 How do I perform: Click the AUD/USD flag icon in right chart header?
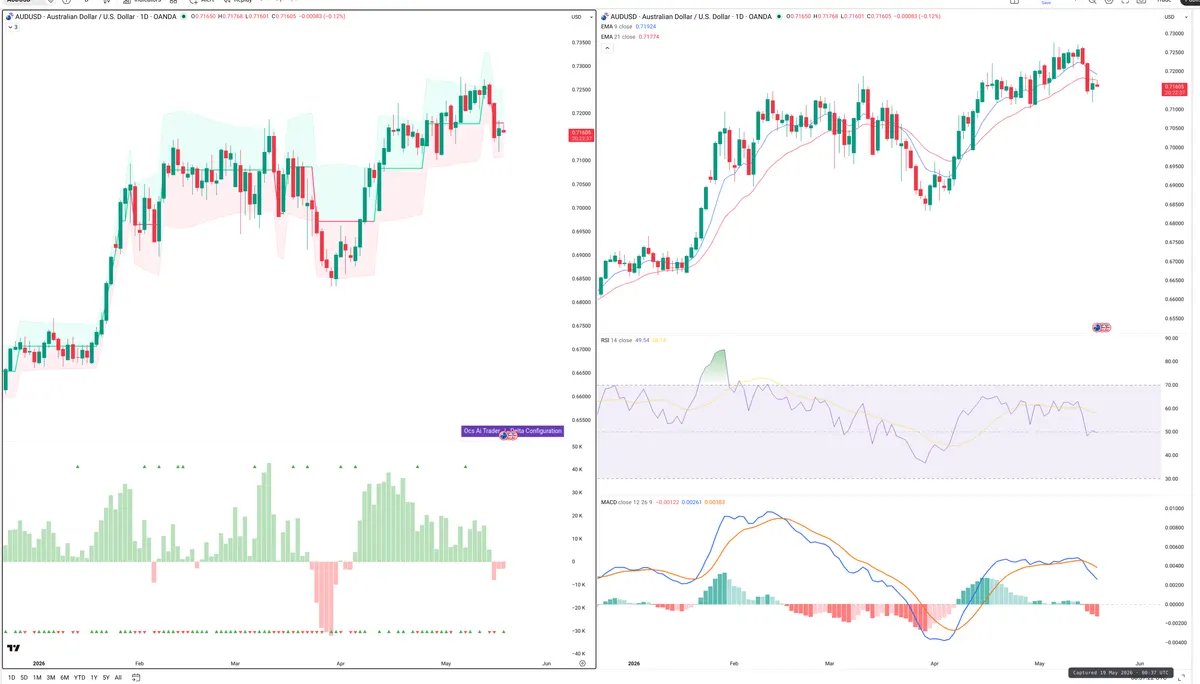pyautogui.click(x=604, y=17)
